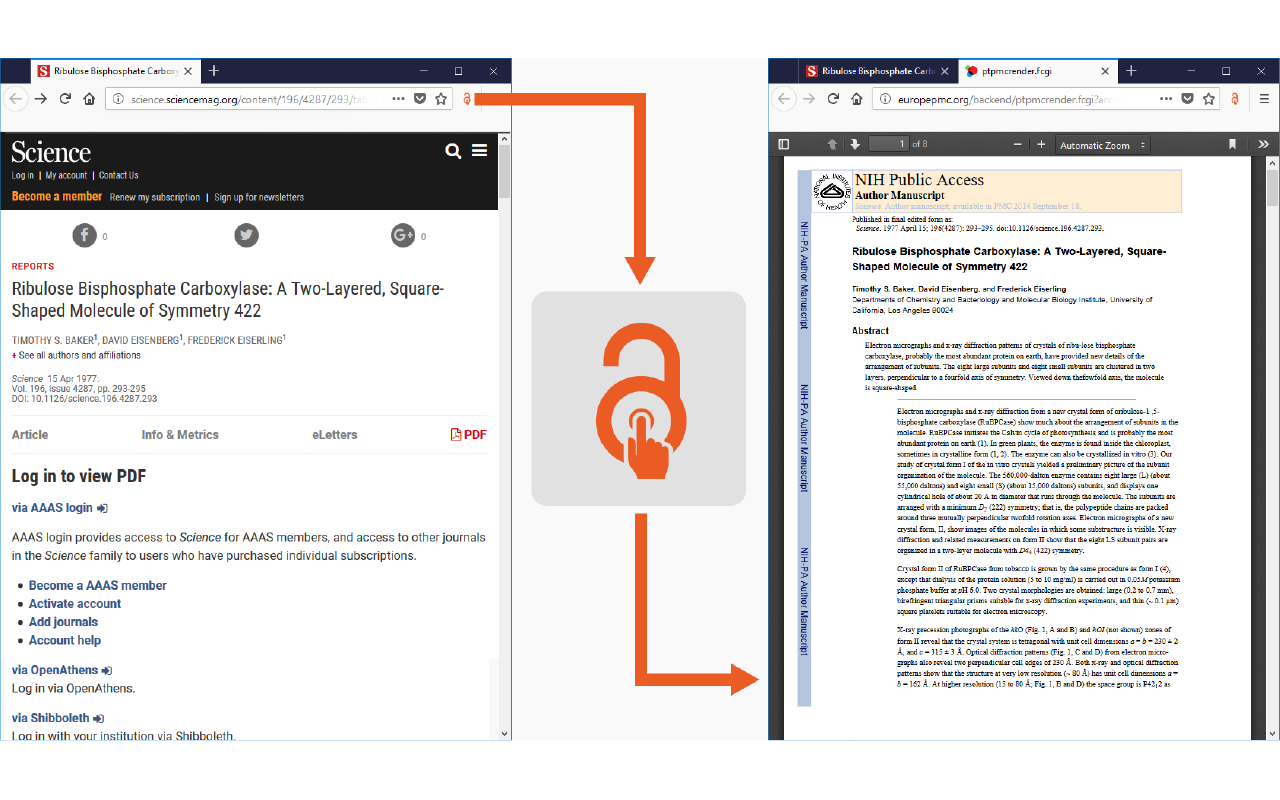
Task: Go to previous page in the PDF viewer
Action: (x=832, y=144)
